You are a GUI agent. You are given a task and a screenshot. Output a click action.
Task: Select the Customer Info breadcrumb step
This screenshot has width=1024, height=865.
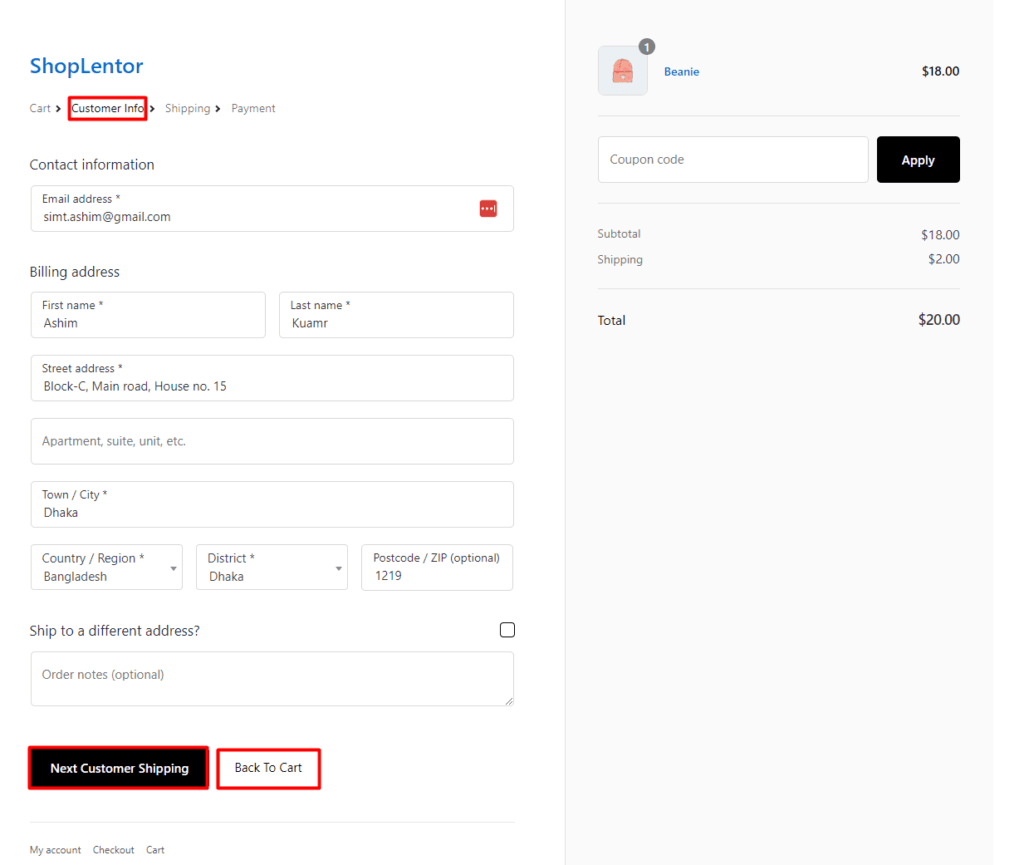coord(108,108)
